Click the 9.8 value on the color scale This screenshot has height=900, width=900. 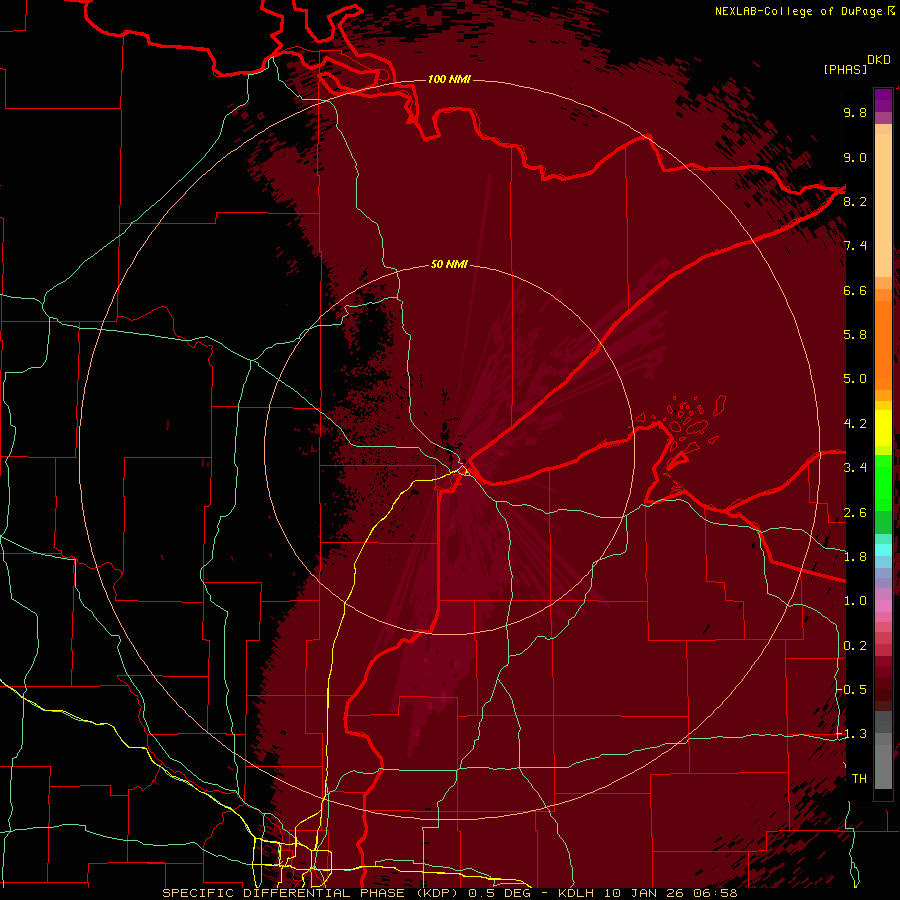coord(855,113)
